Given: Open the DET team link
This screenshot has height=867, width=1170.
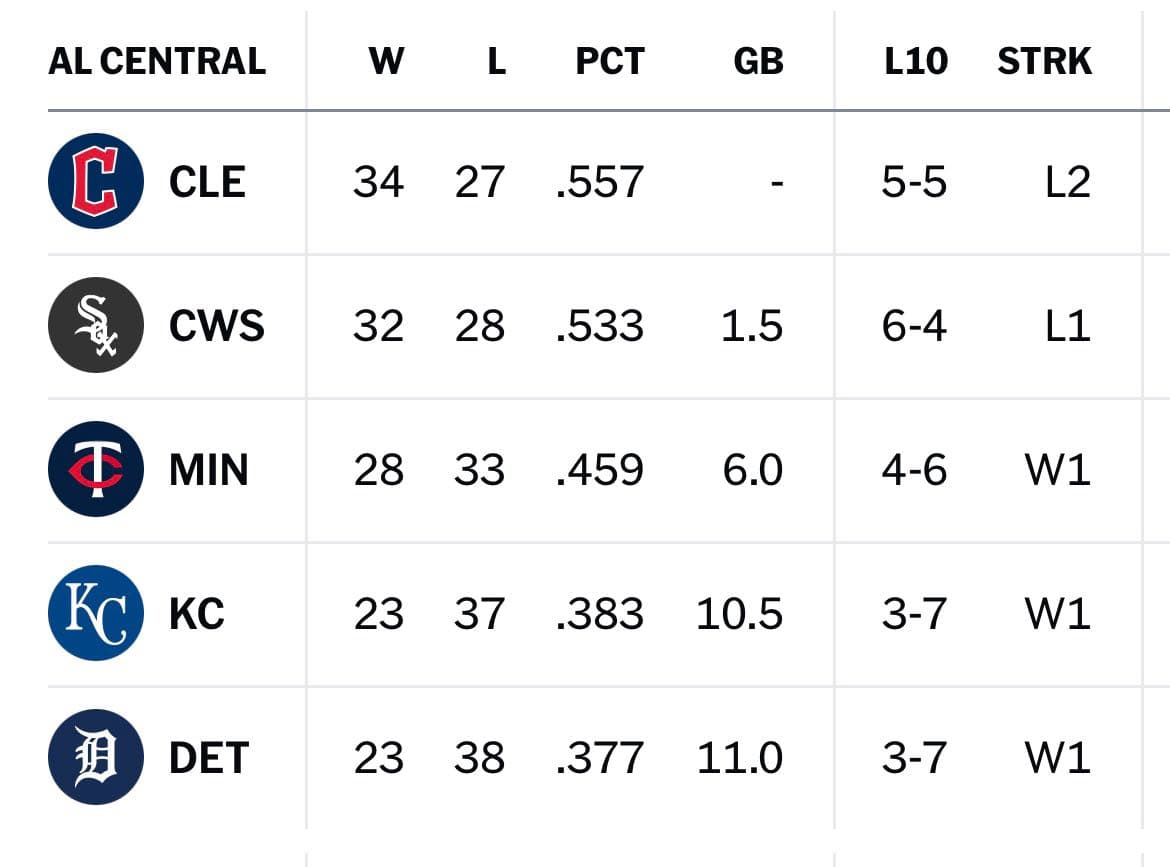Looking at the screenshot, I should coord(208,758).
